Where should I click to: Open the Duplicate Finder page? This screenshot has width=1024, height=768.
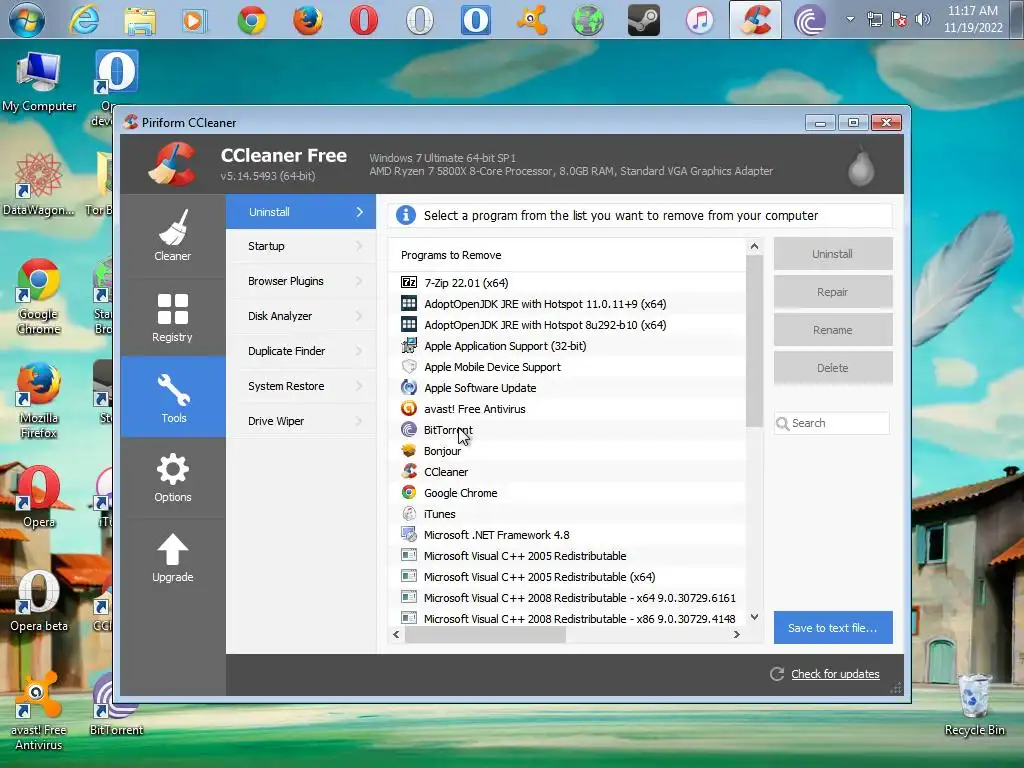point(301,351)
